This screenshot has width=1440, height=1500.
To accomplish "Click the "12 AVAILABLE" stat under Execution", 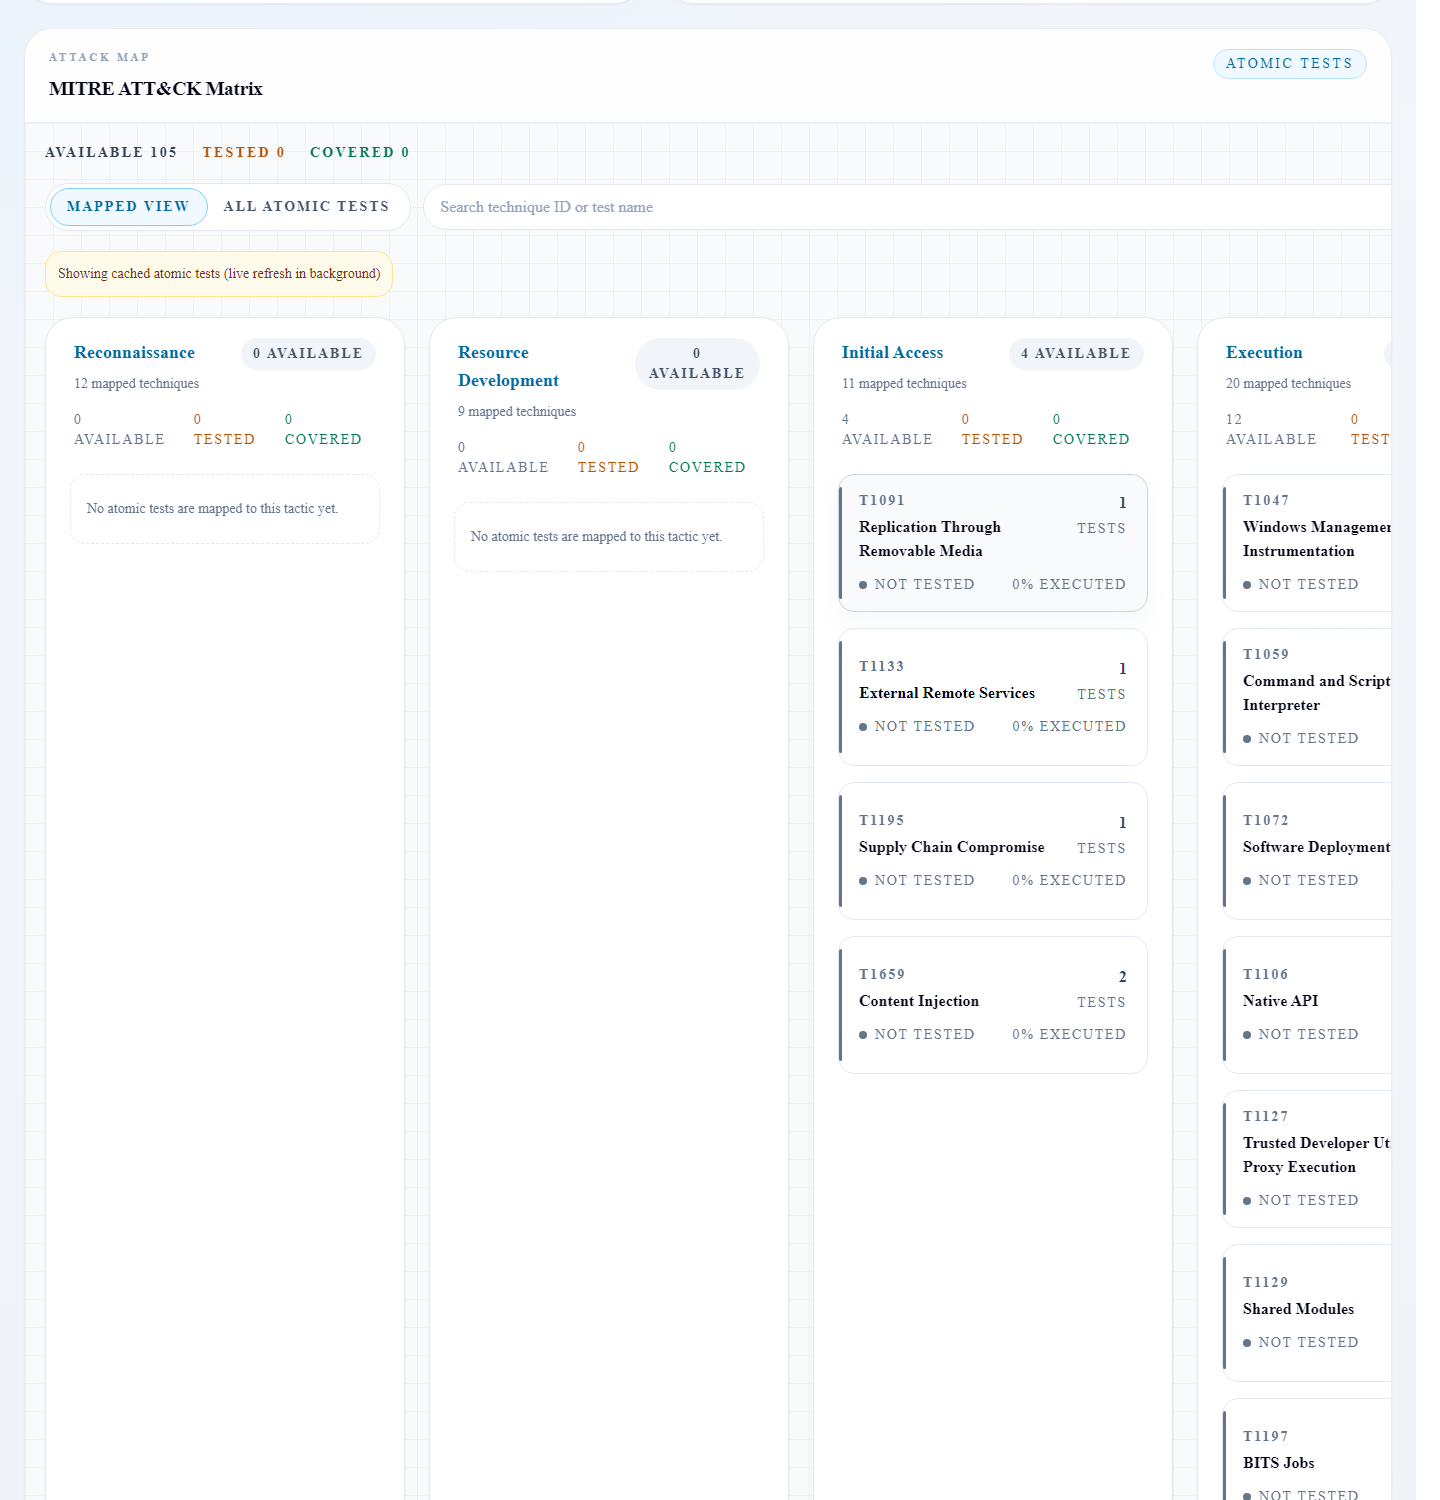I will [1271, 430].
